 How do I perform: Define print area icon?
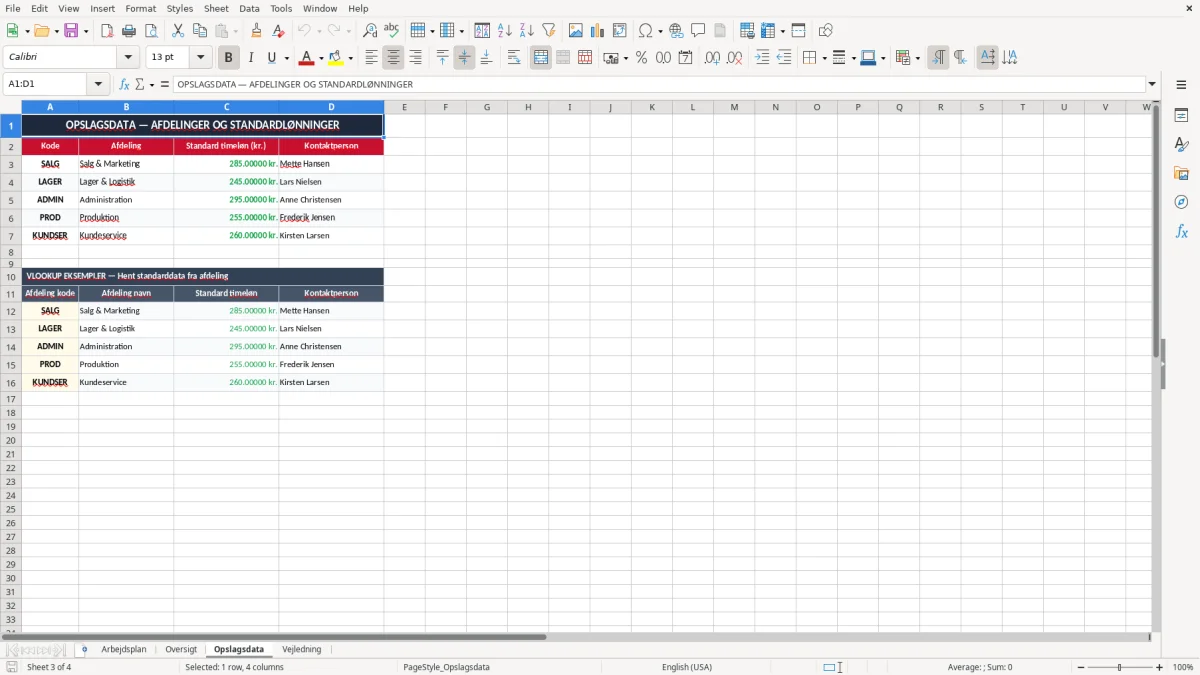point(747,31)
